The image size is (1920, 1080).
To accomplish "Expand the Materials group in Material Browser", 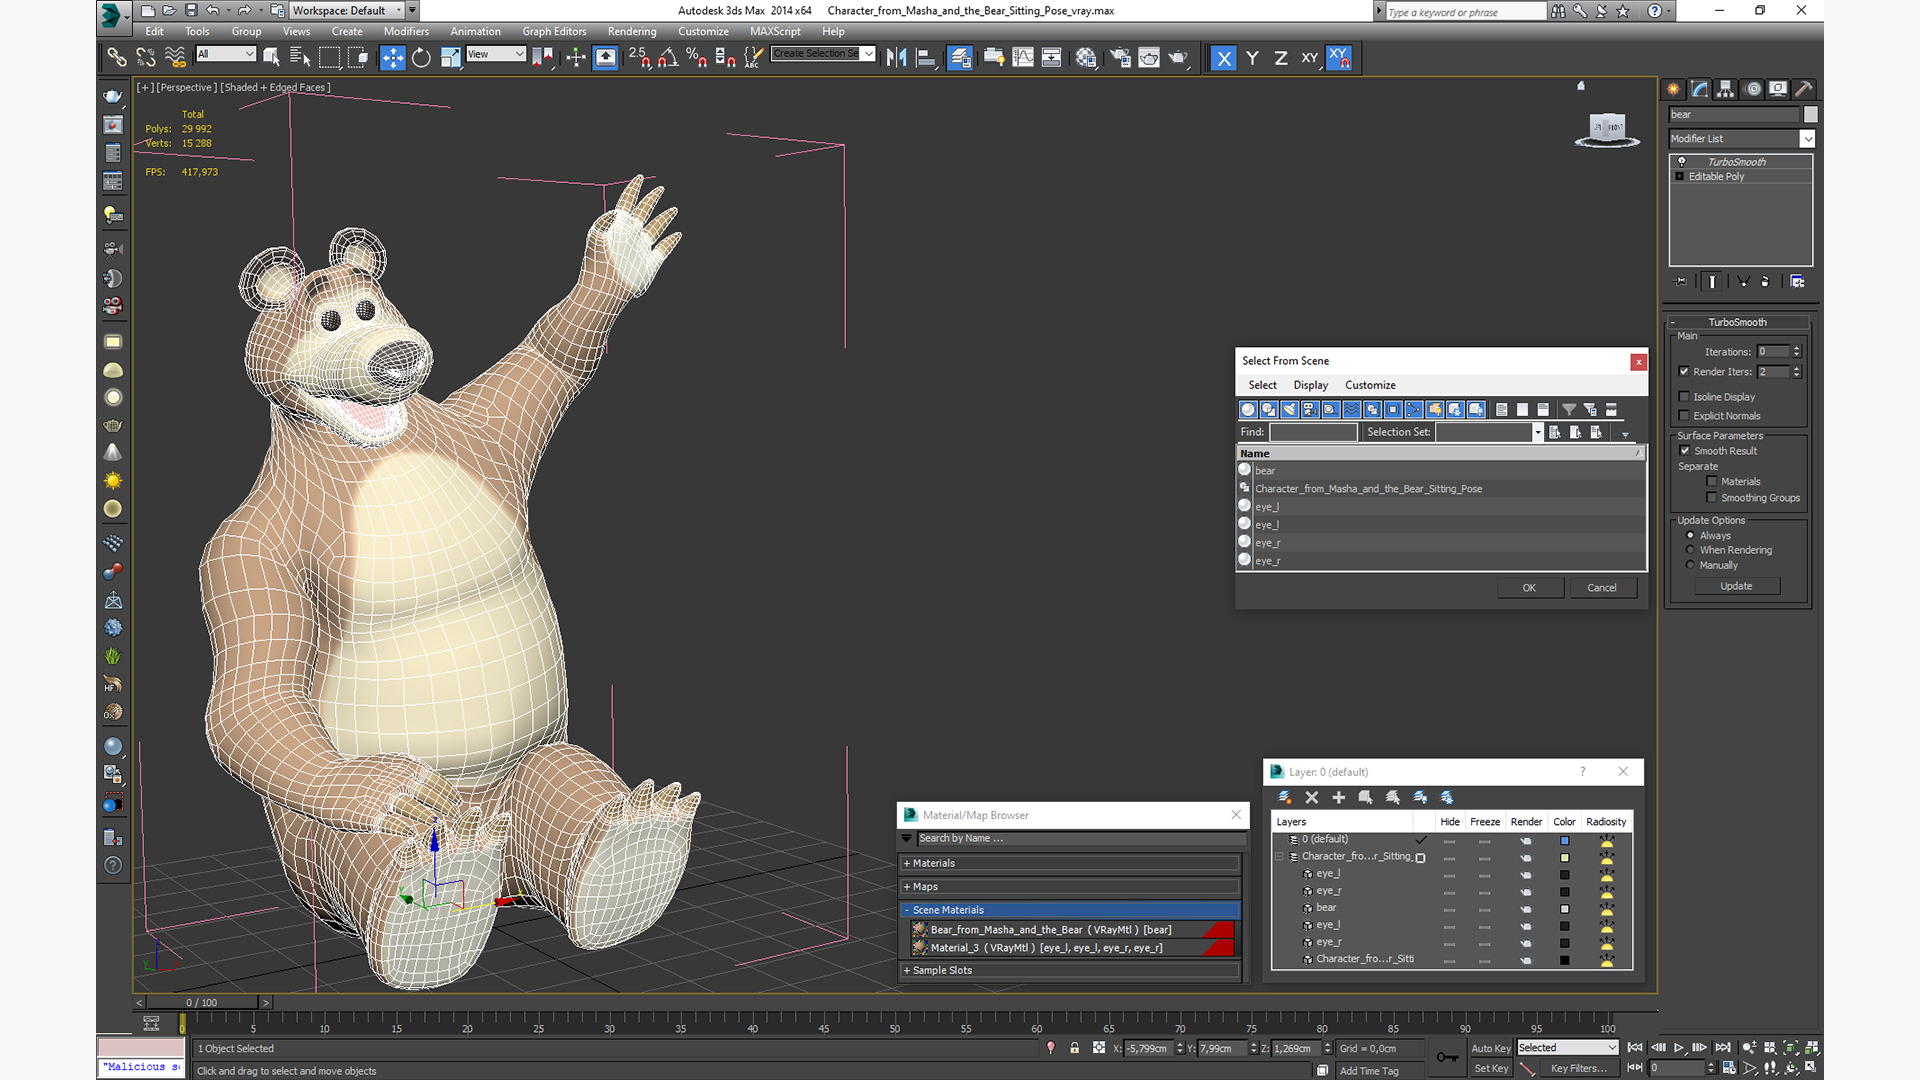I will tap(1069, 863).
